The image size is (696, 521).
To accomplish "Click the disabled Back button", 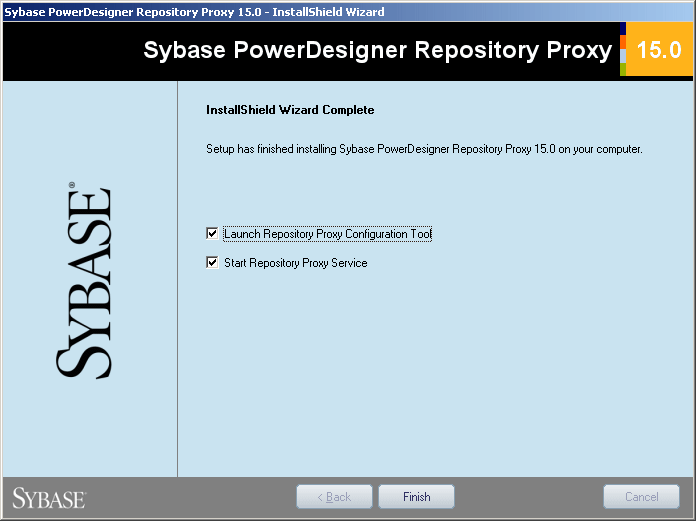I will tap(334, 497).
